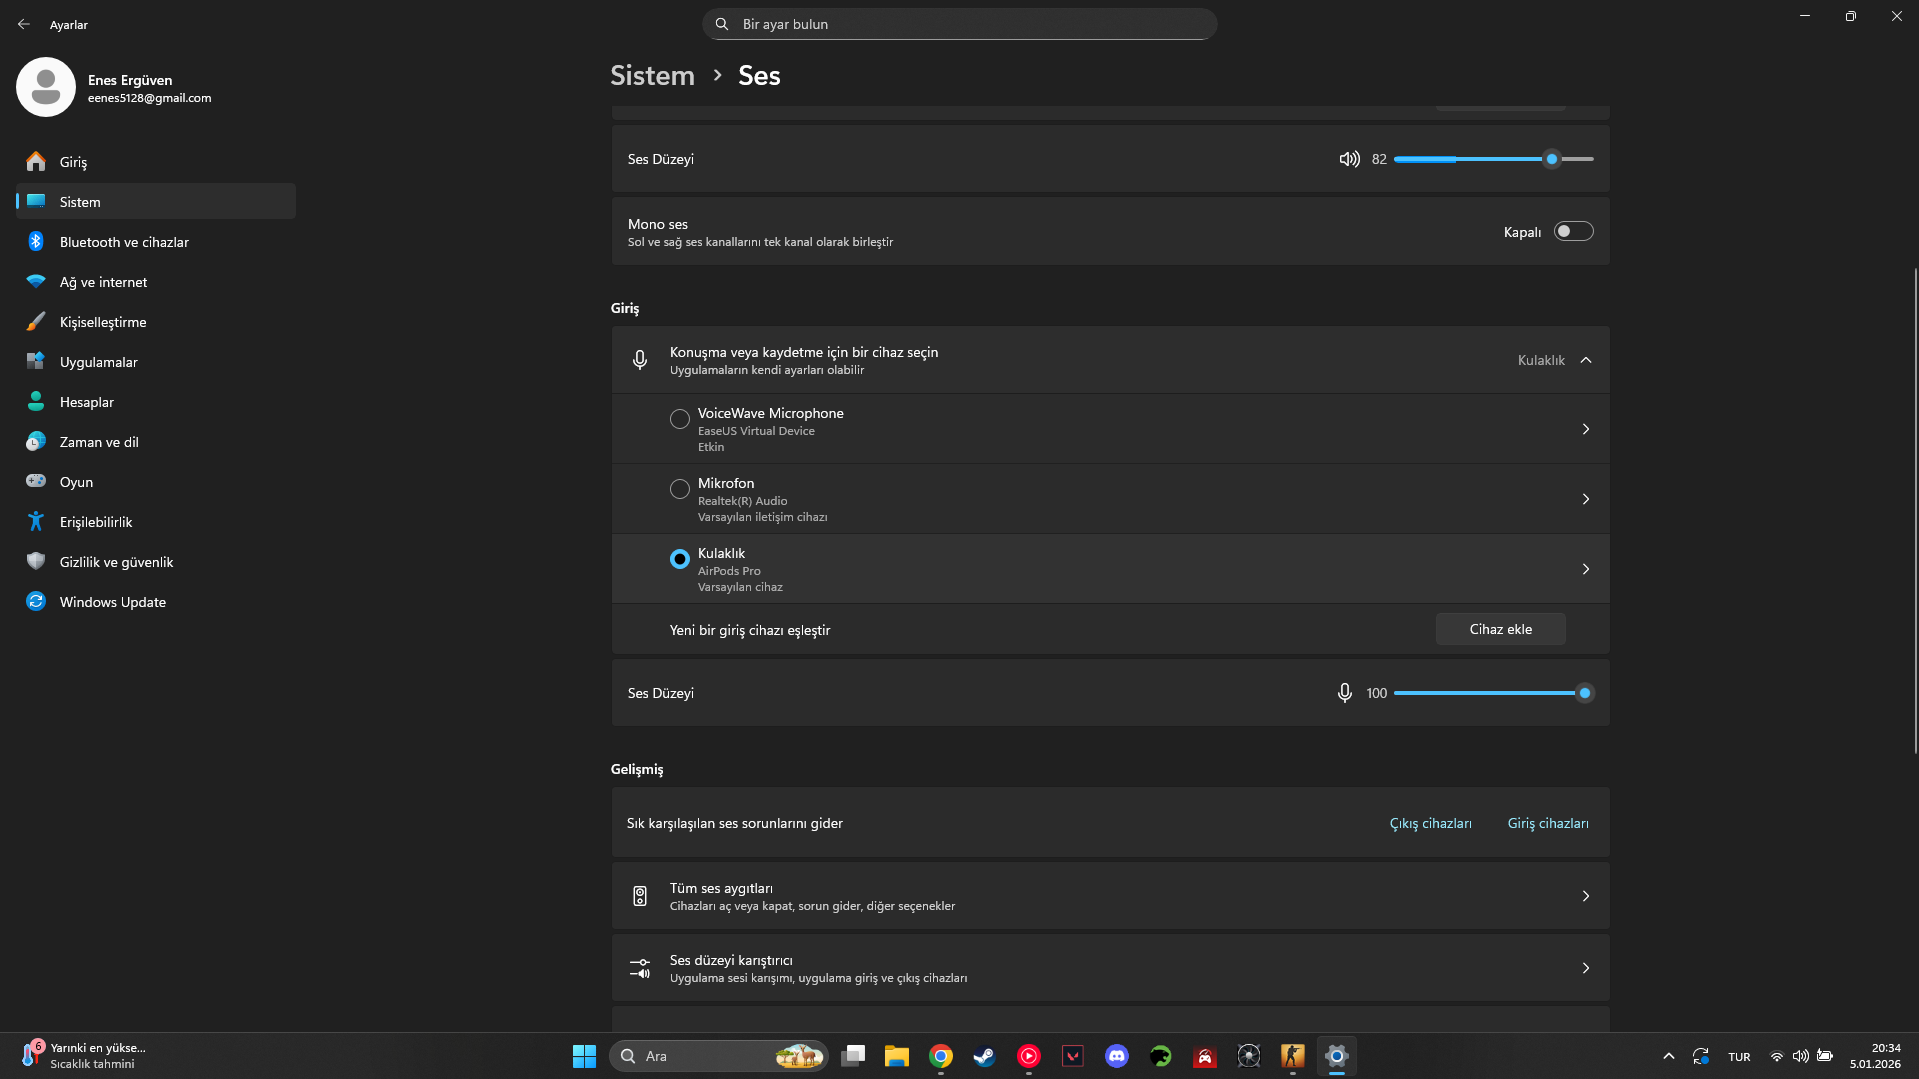
Task: Open Discord from the taskbar
Action: [x=1116, y=1056]
